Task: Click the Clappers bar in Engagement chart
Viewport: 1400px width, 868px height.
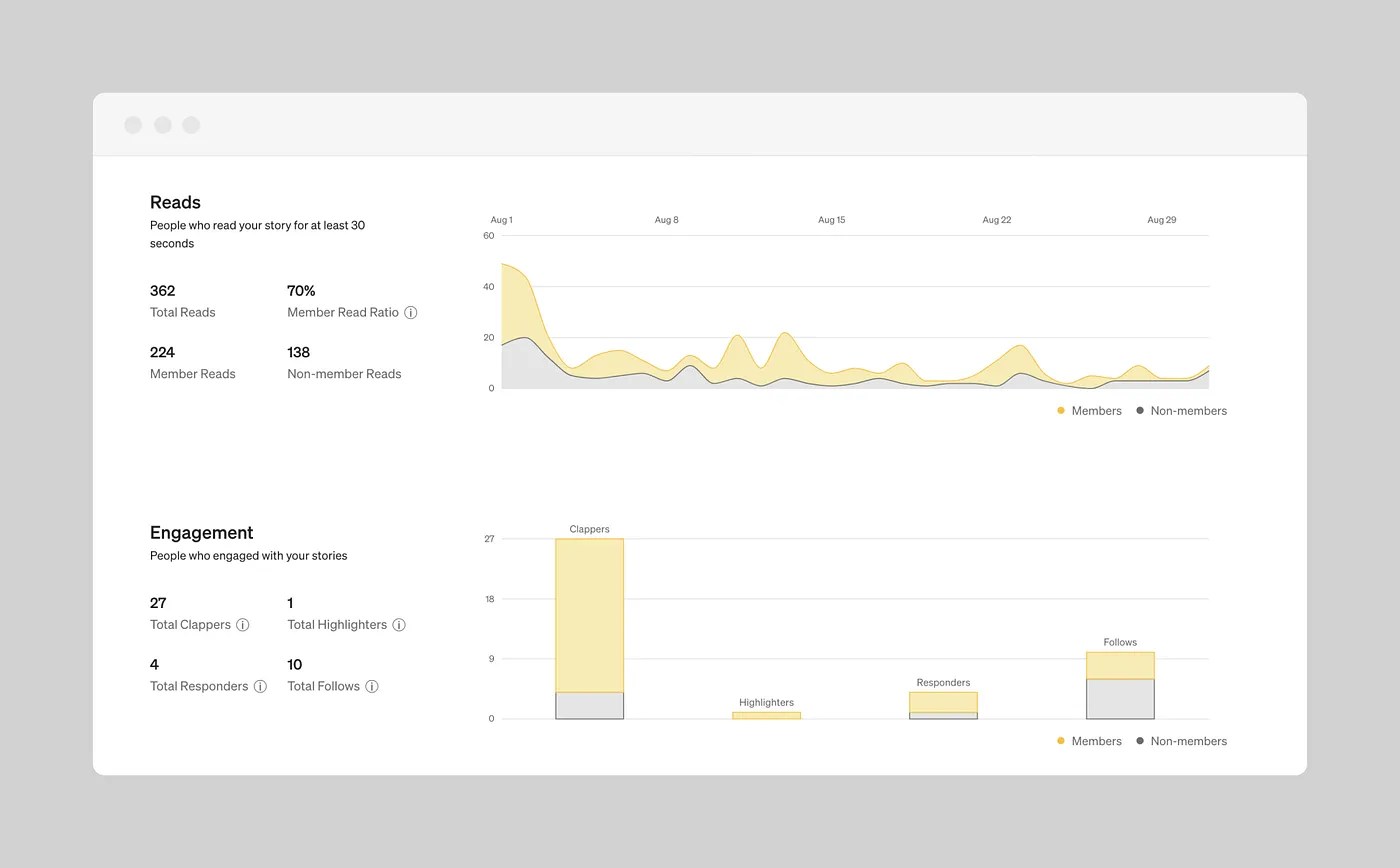Action: coord(590,629)
